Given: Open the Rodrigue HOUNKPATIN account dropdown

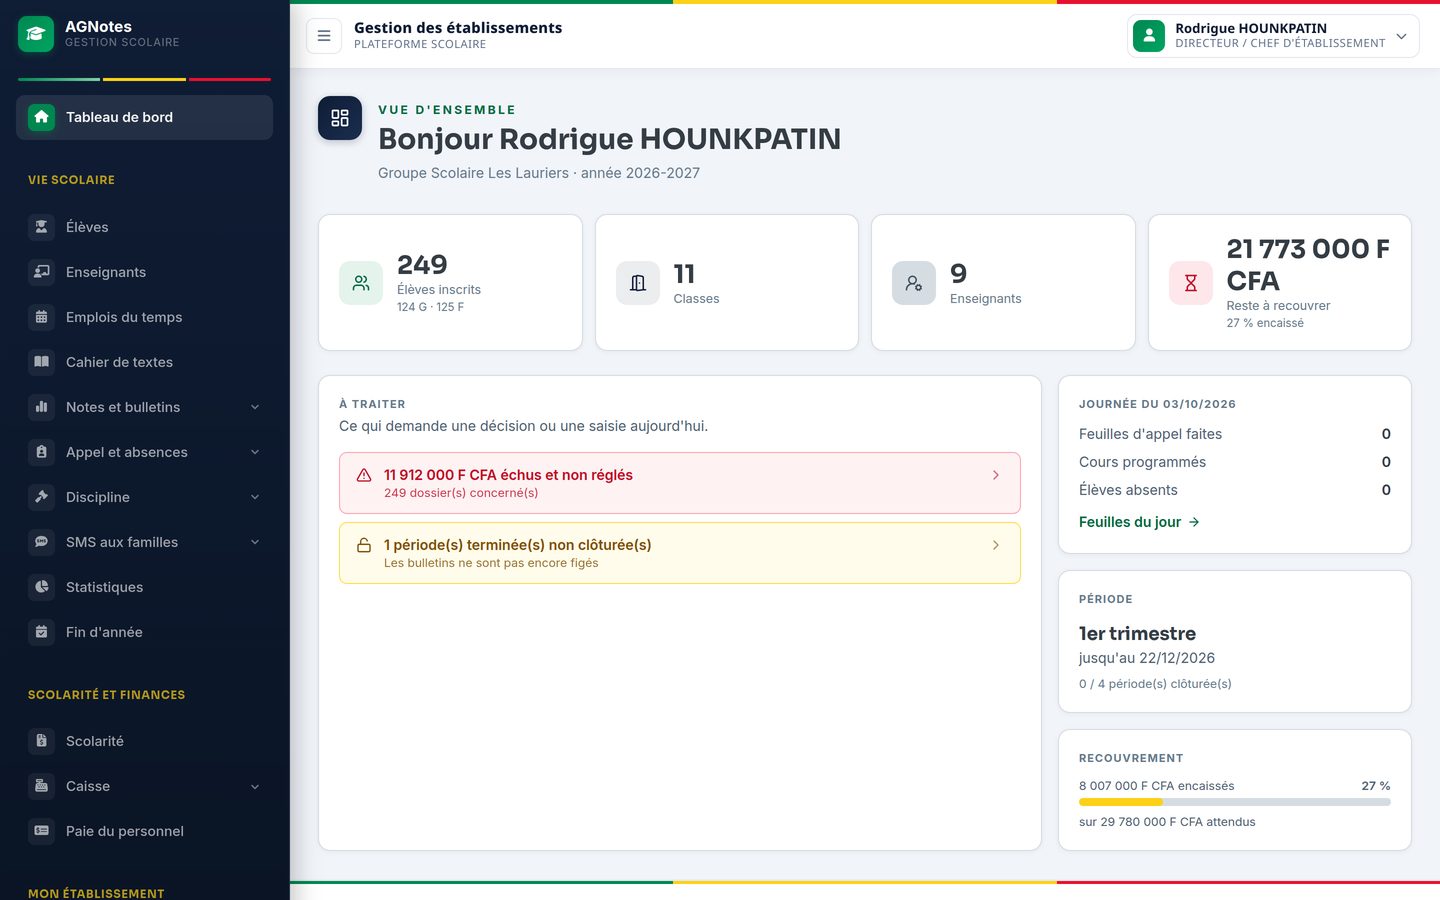Looking at the screenshot, I should (x=1273, y=36).
